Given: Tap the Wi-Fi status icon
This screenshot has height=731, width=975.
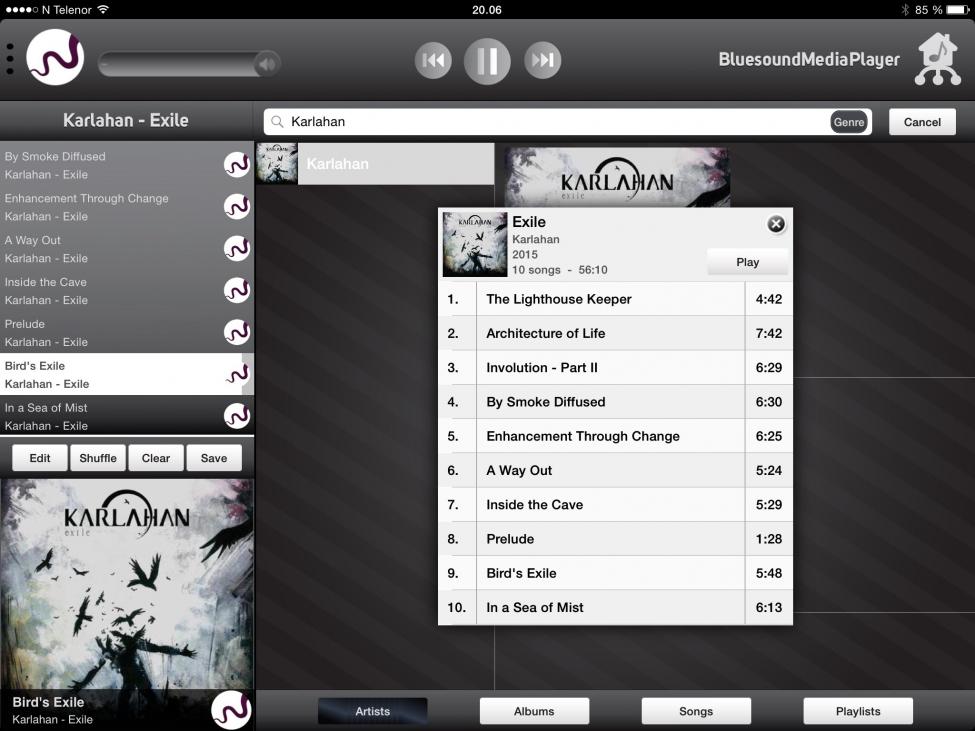Looking at the screenshot, I should click(103, 9).
